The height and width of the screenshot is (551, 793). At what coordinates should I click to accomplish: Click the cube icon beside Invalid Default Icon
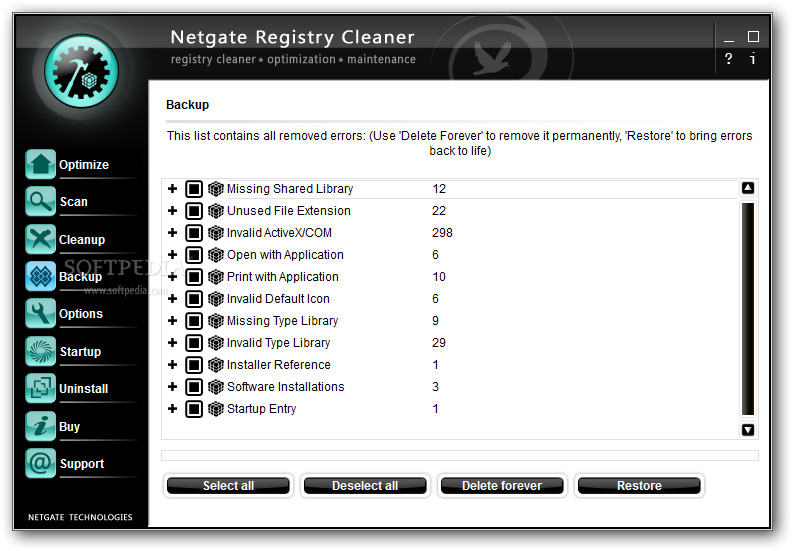216,299
